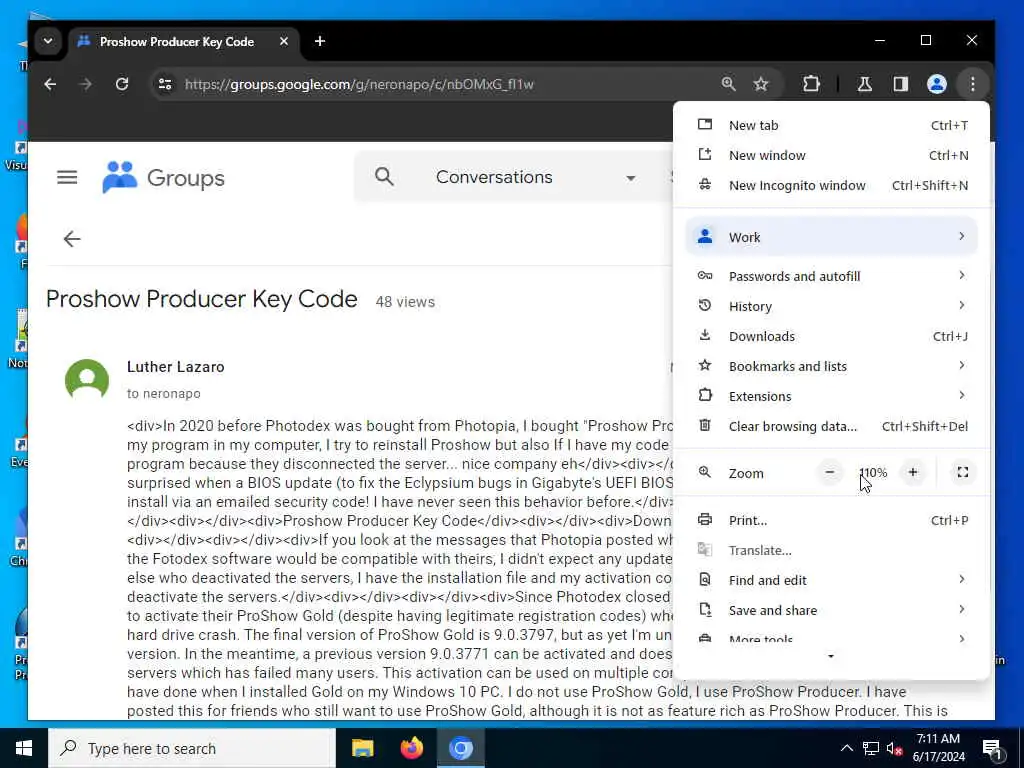This screenshot has width=1024, height=768.
Task: Choose New Incognito window menu item
Action: click(831, 185)
